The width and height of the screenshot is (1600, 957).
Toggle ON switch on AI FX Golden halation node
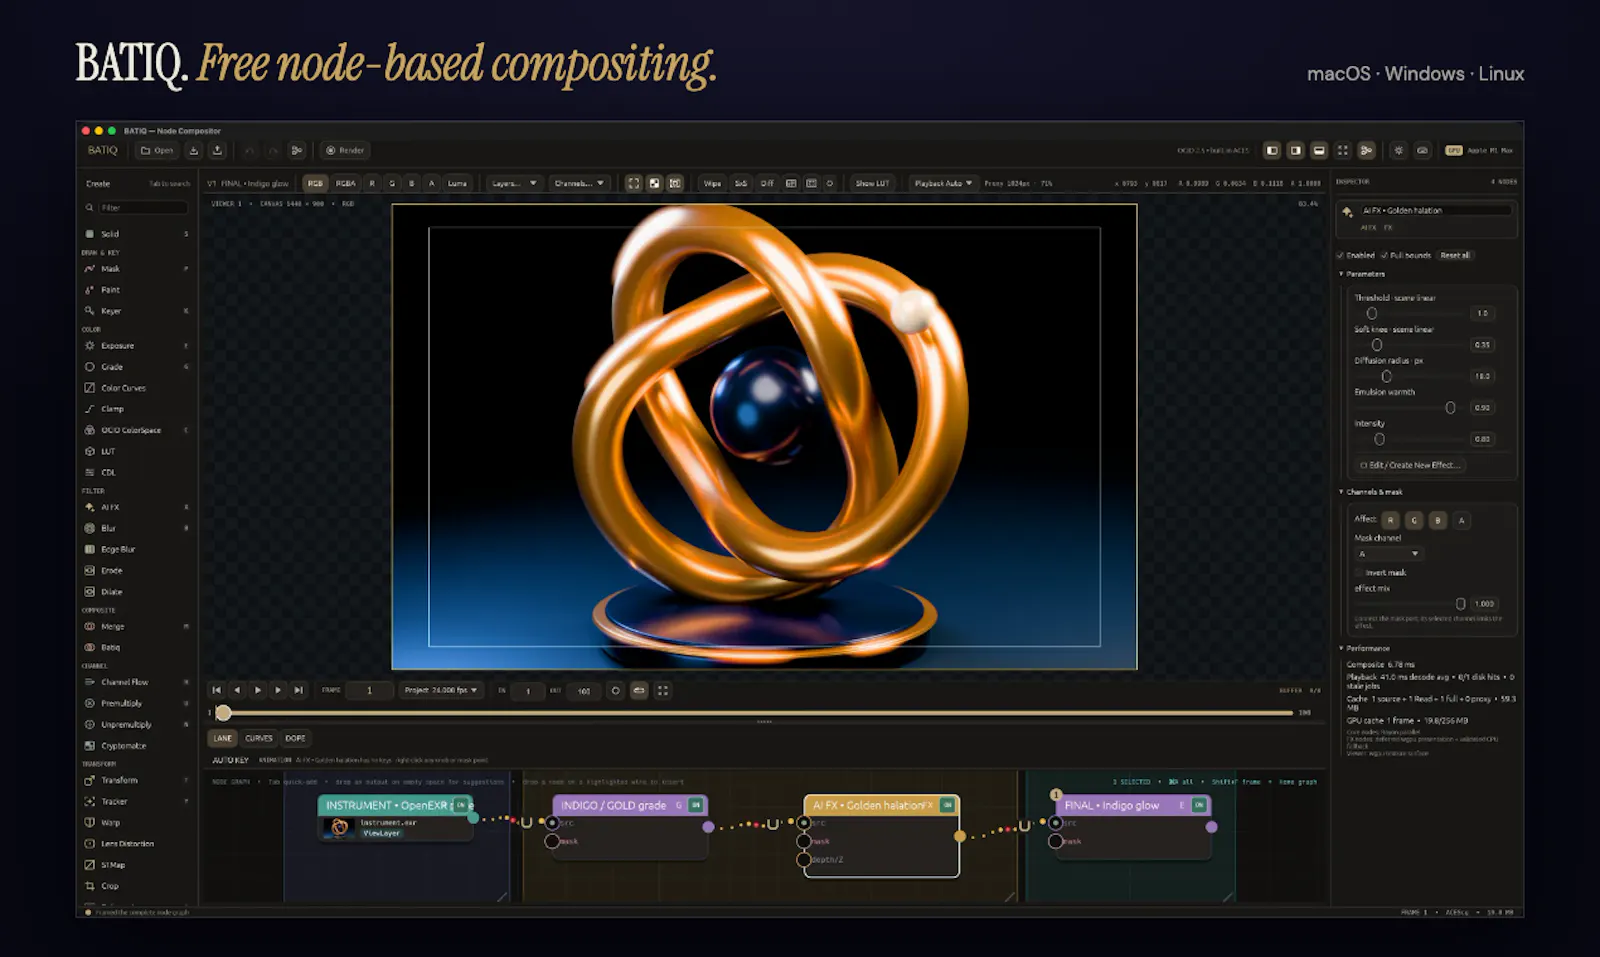click(x=947, y=805)
